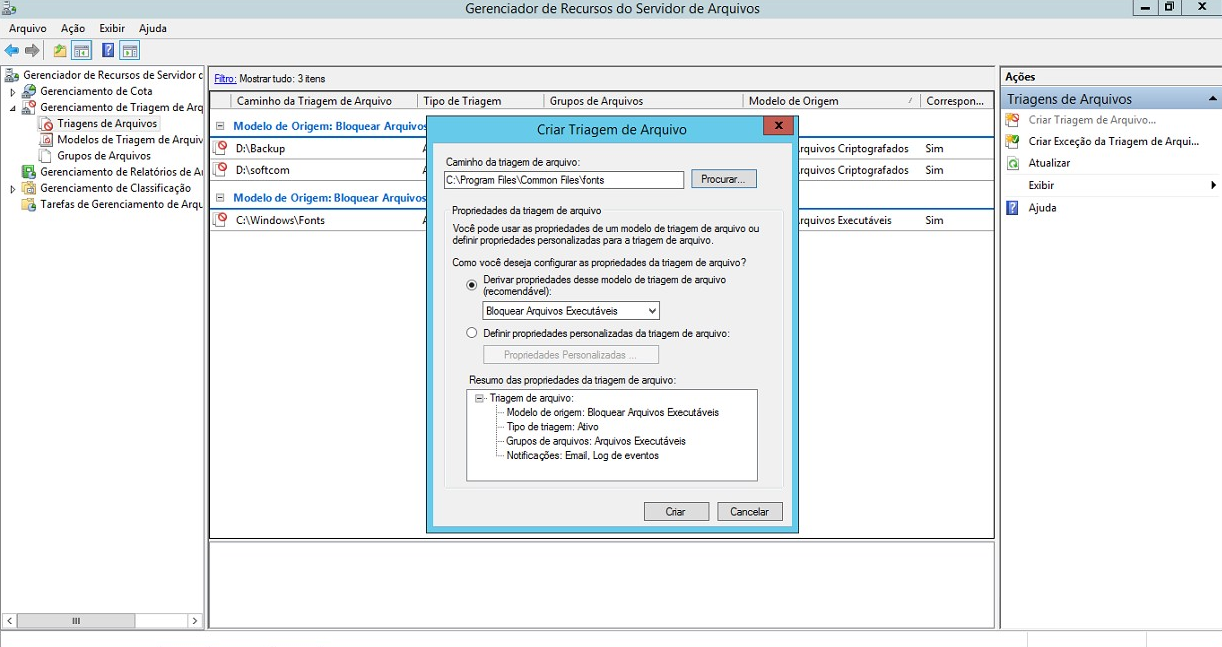Expand the Gerenciamento de Cota tree node
The width and height of the screenshot is (1222, 647).
13,92
